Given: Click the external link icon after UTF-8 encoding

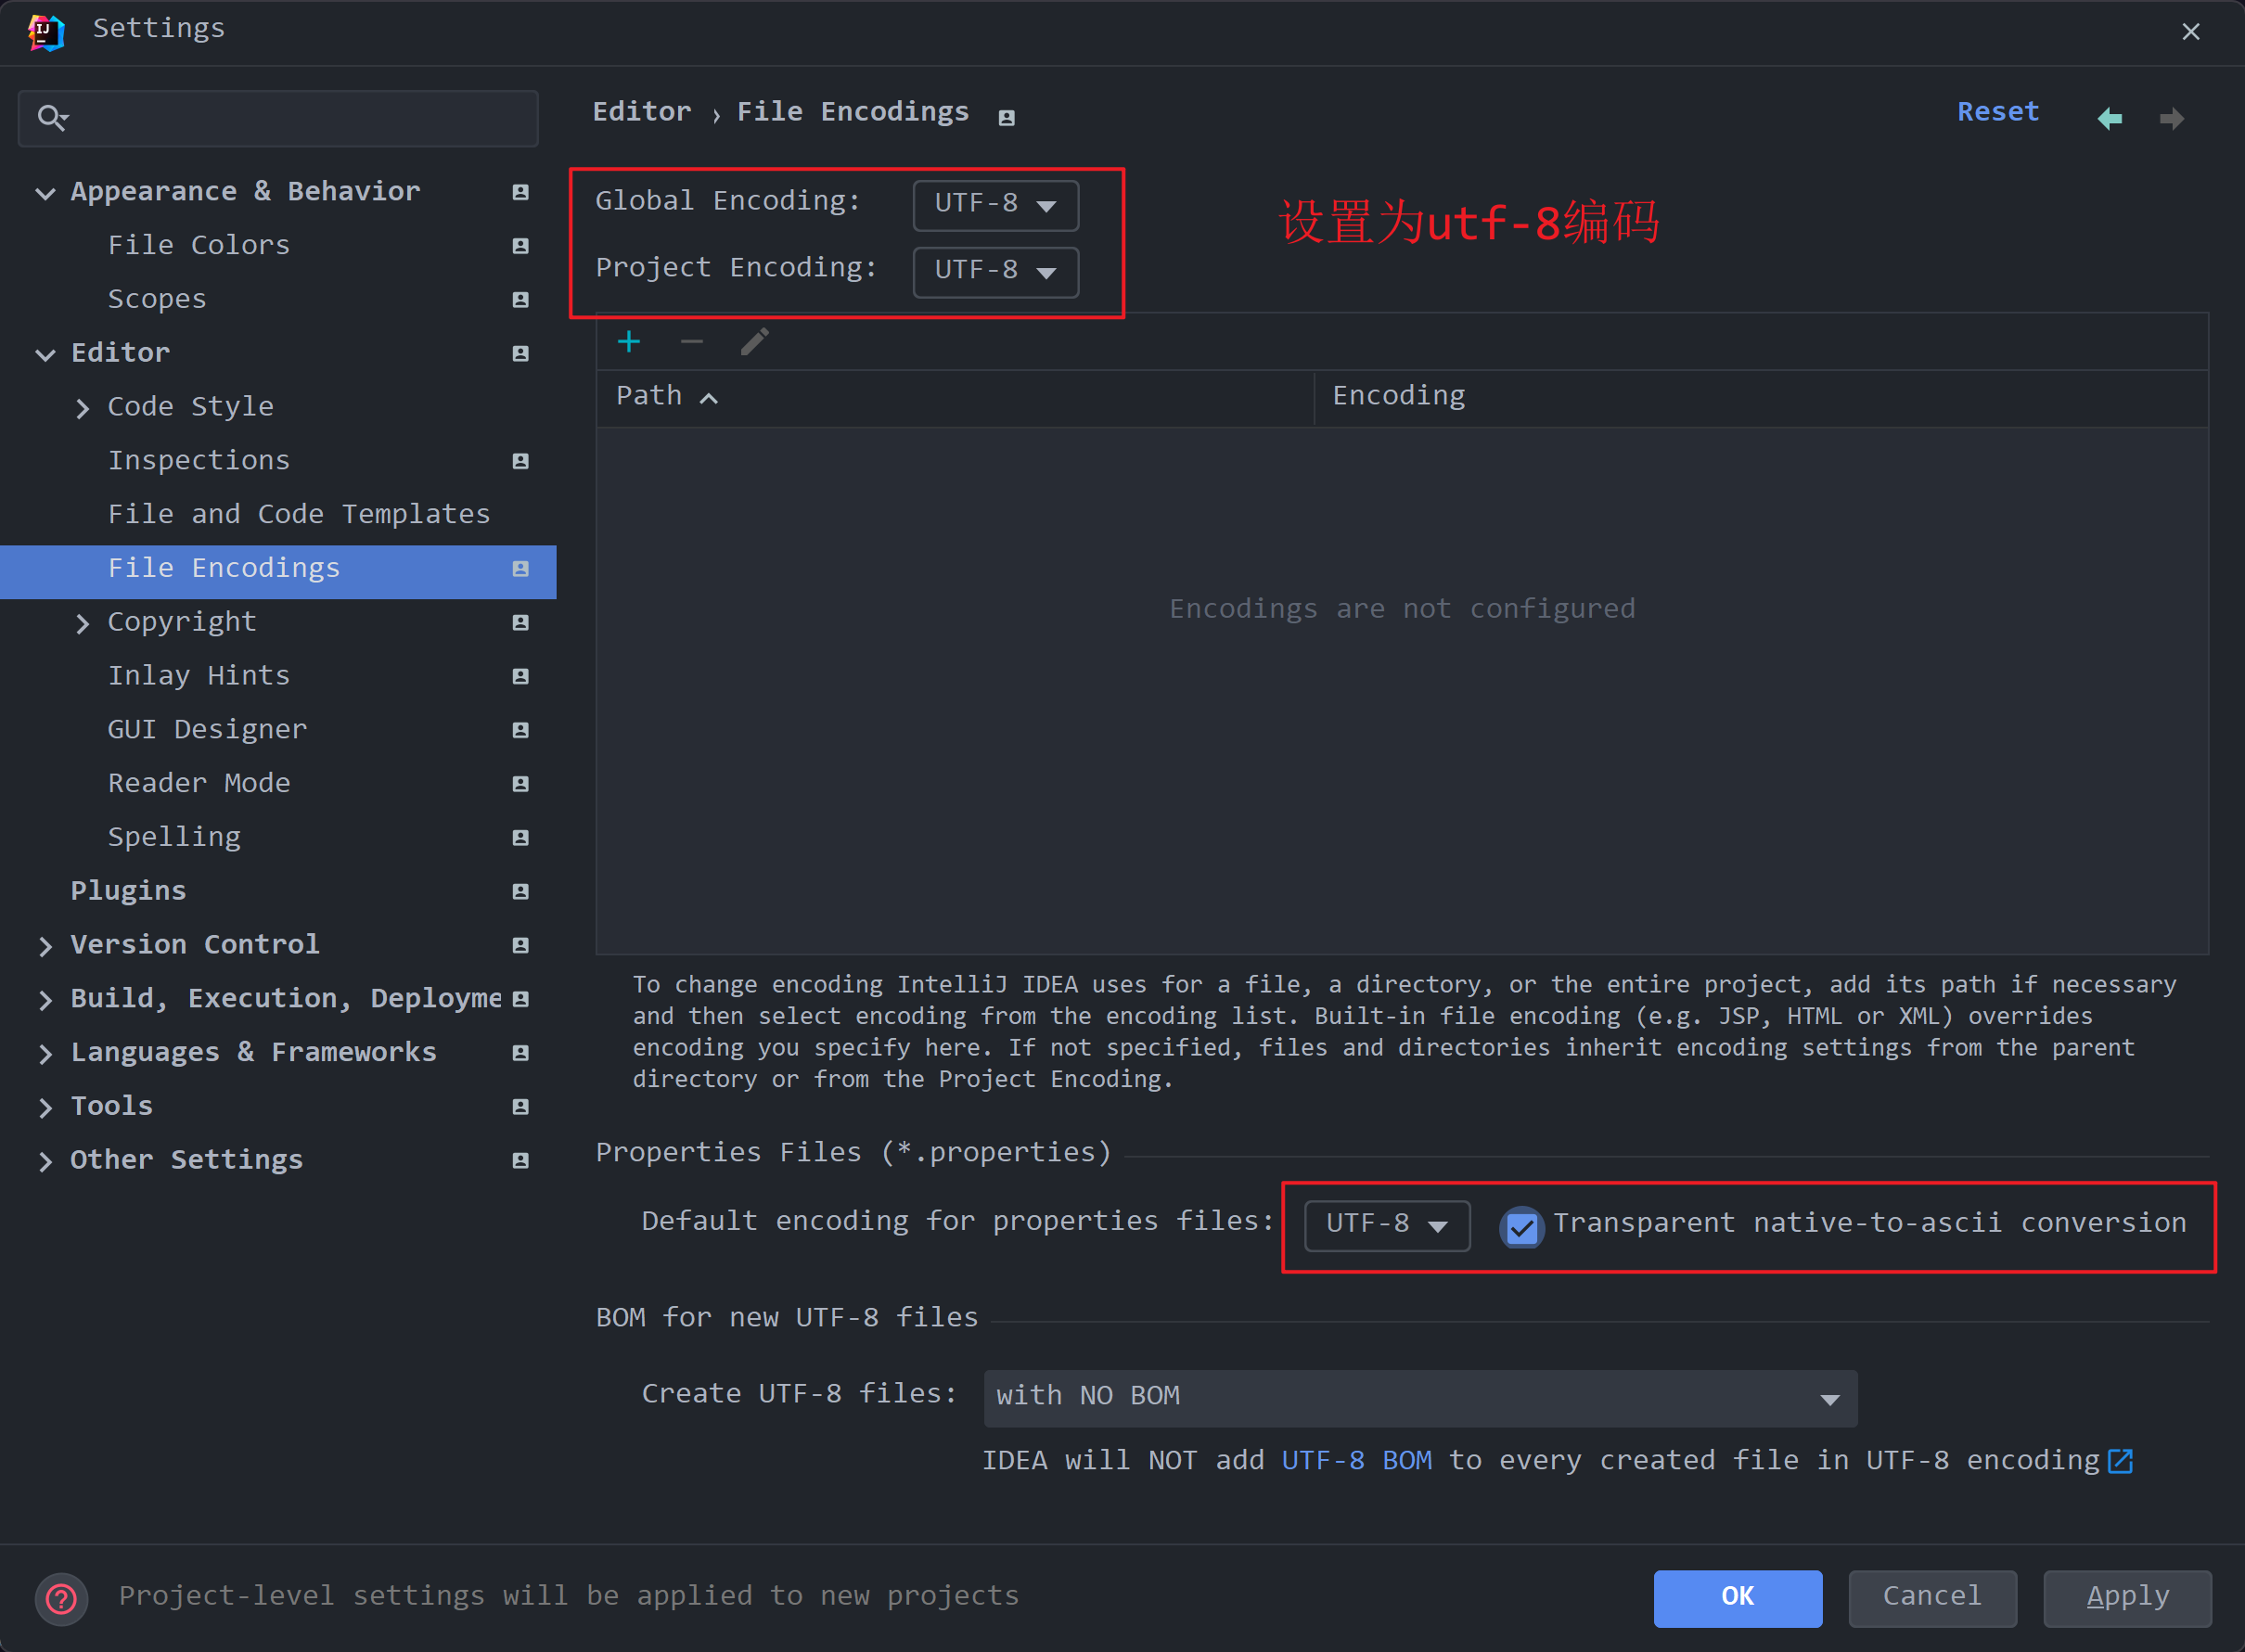Looking at the screenshot, I should [x=2120, y=1460].
